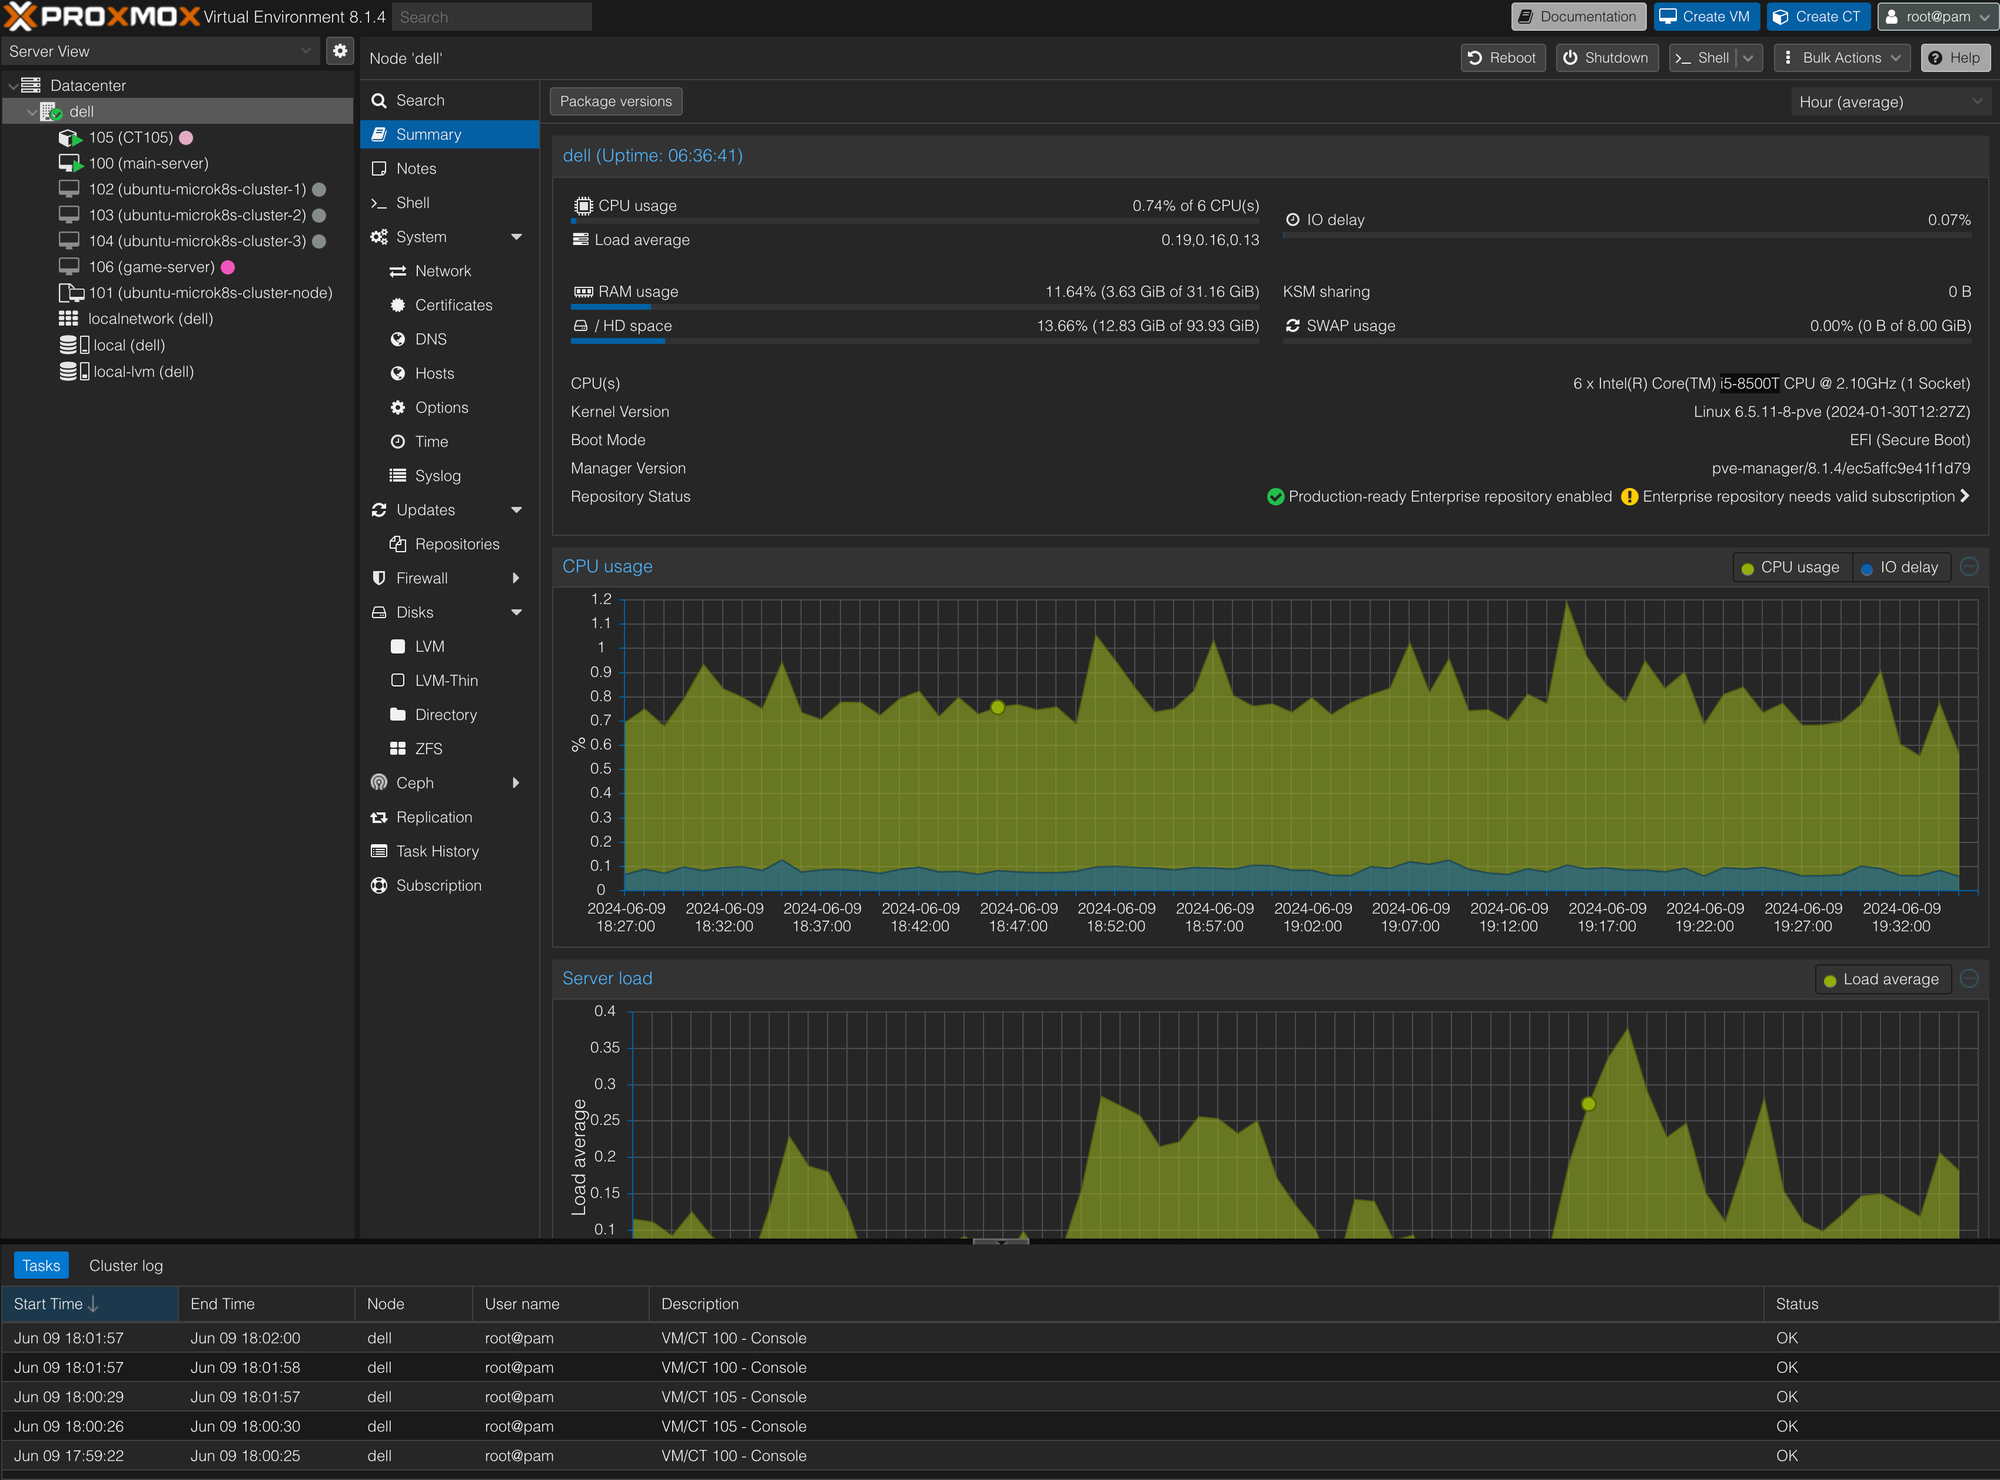Switch to the Cluster log tab

tap(126, 1266)
